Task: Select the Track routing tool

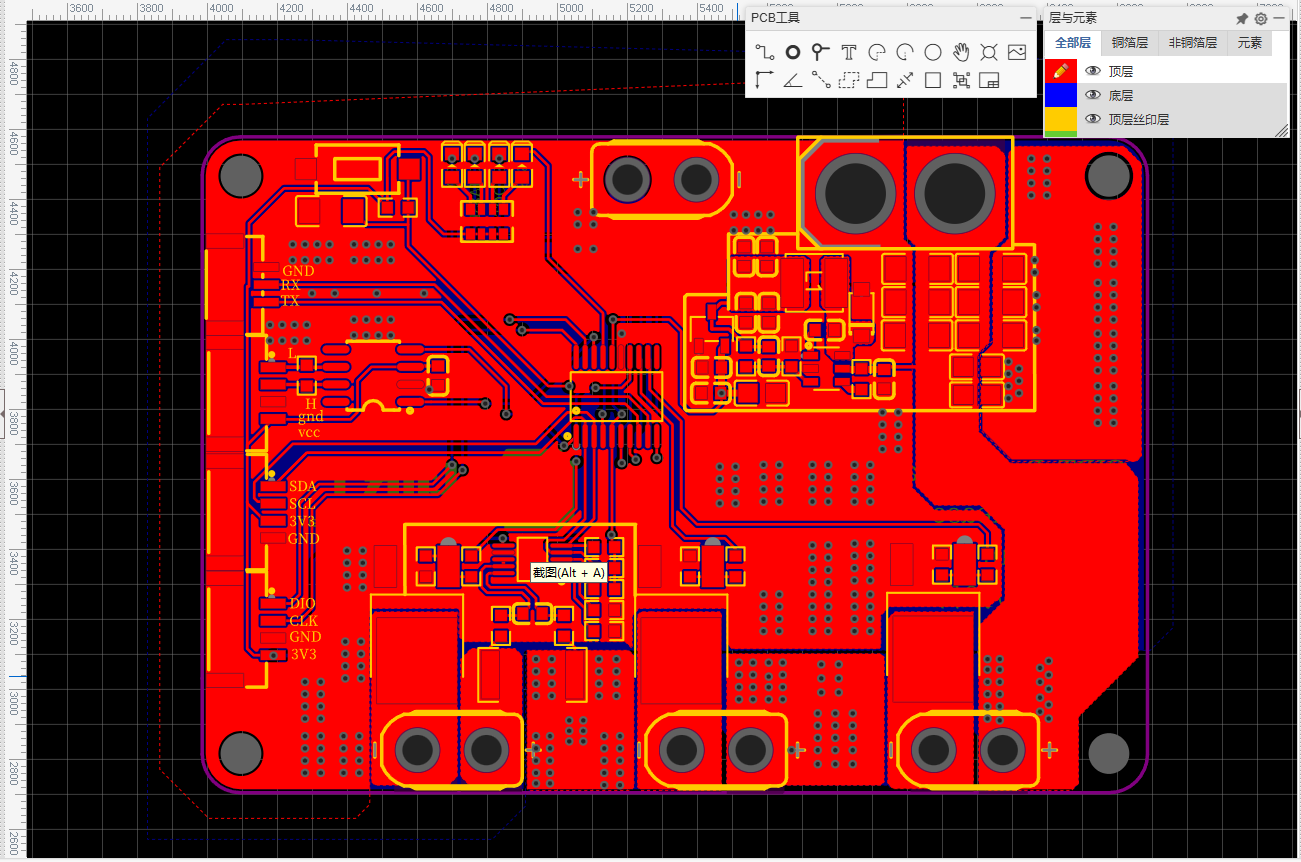Action: click(x=765, y=53)
